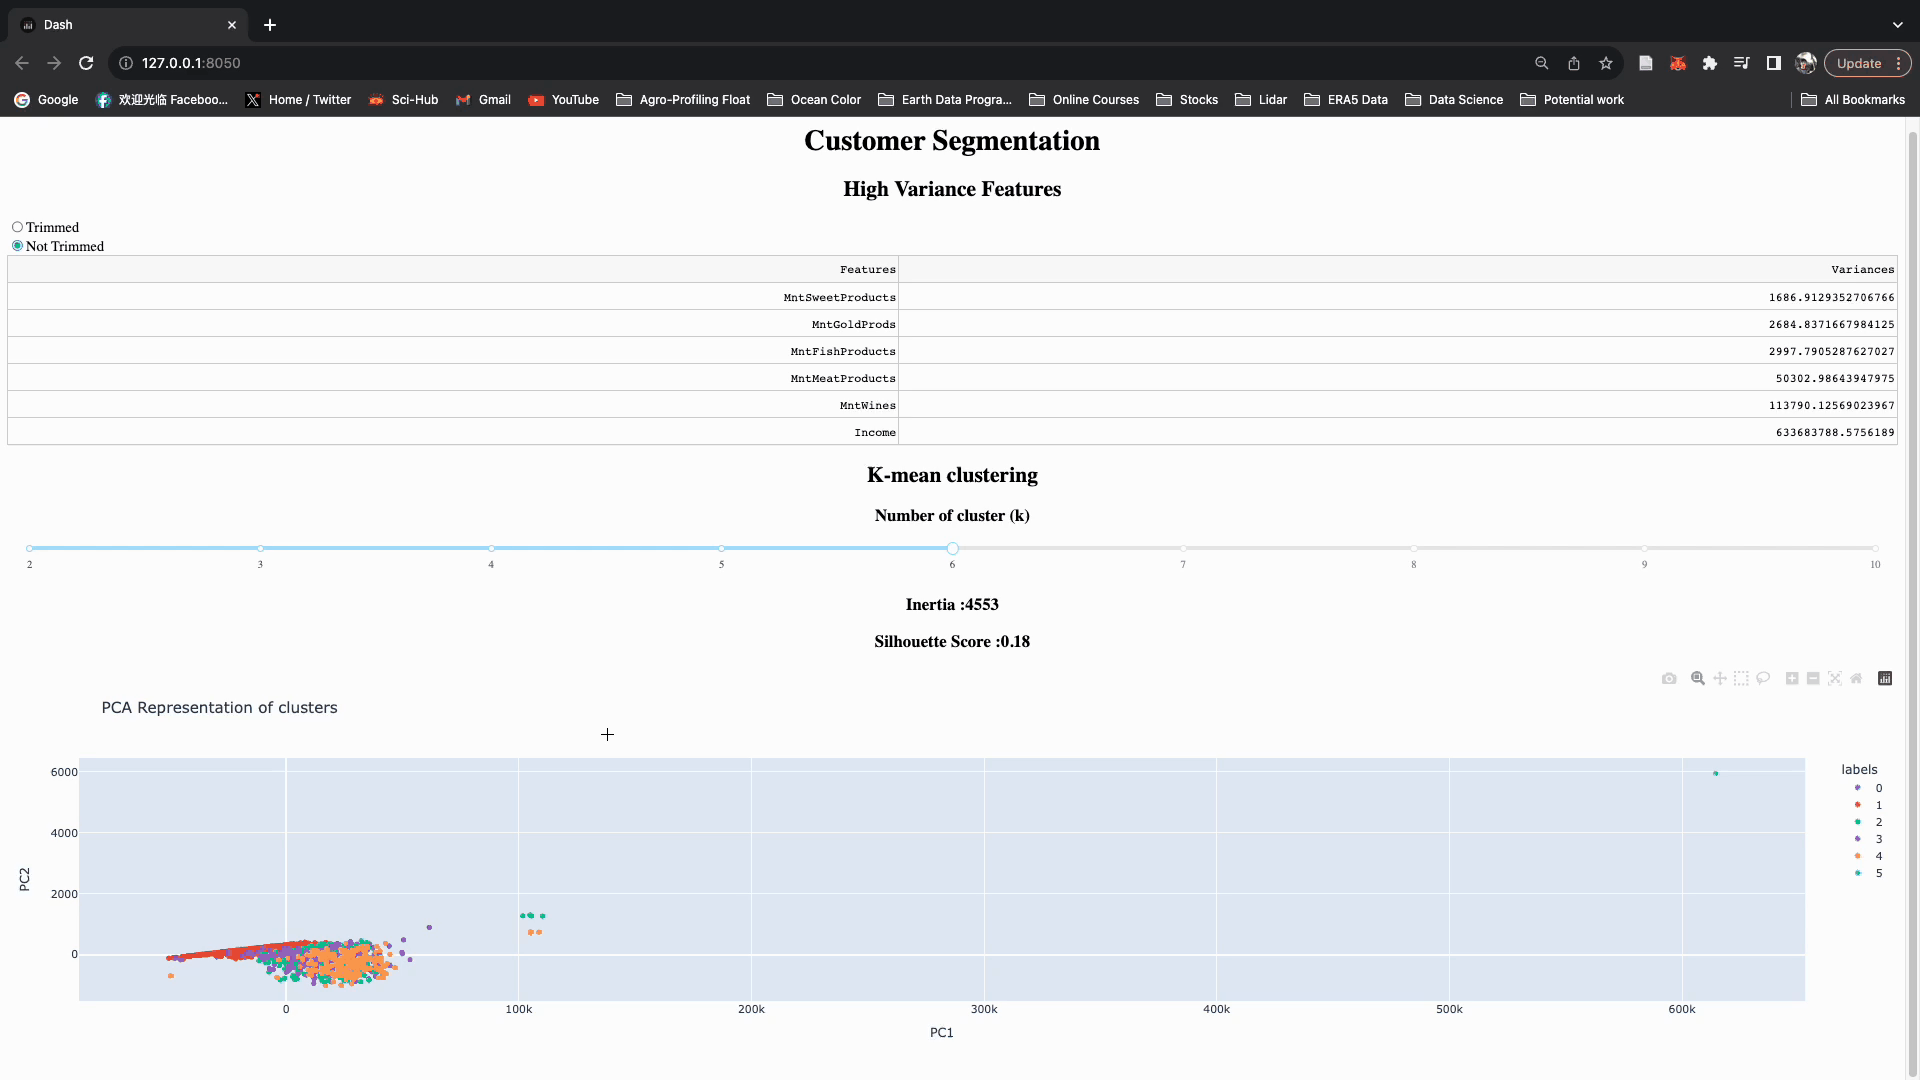Download plot as PNG camera icon
This screenshot has height=1080, width=1920.
pyautogui.click(x=1669, y=679)
